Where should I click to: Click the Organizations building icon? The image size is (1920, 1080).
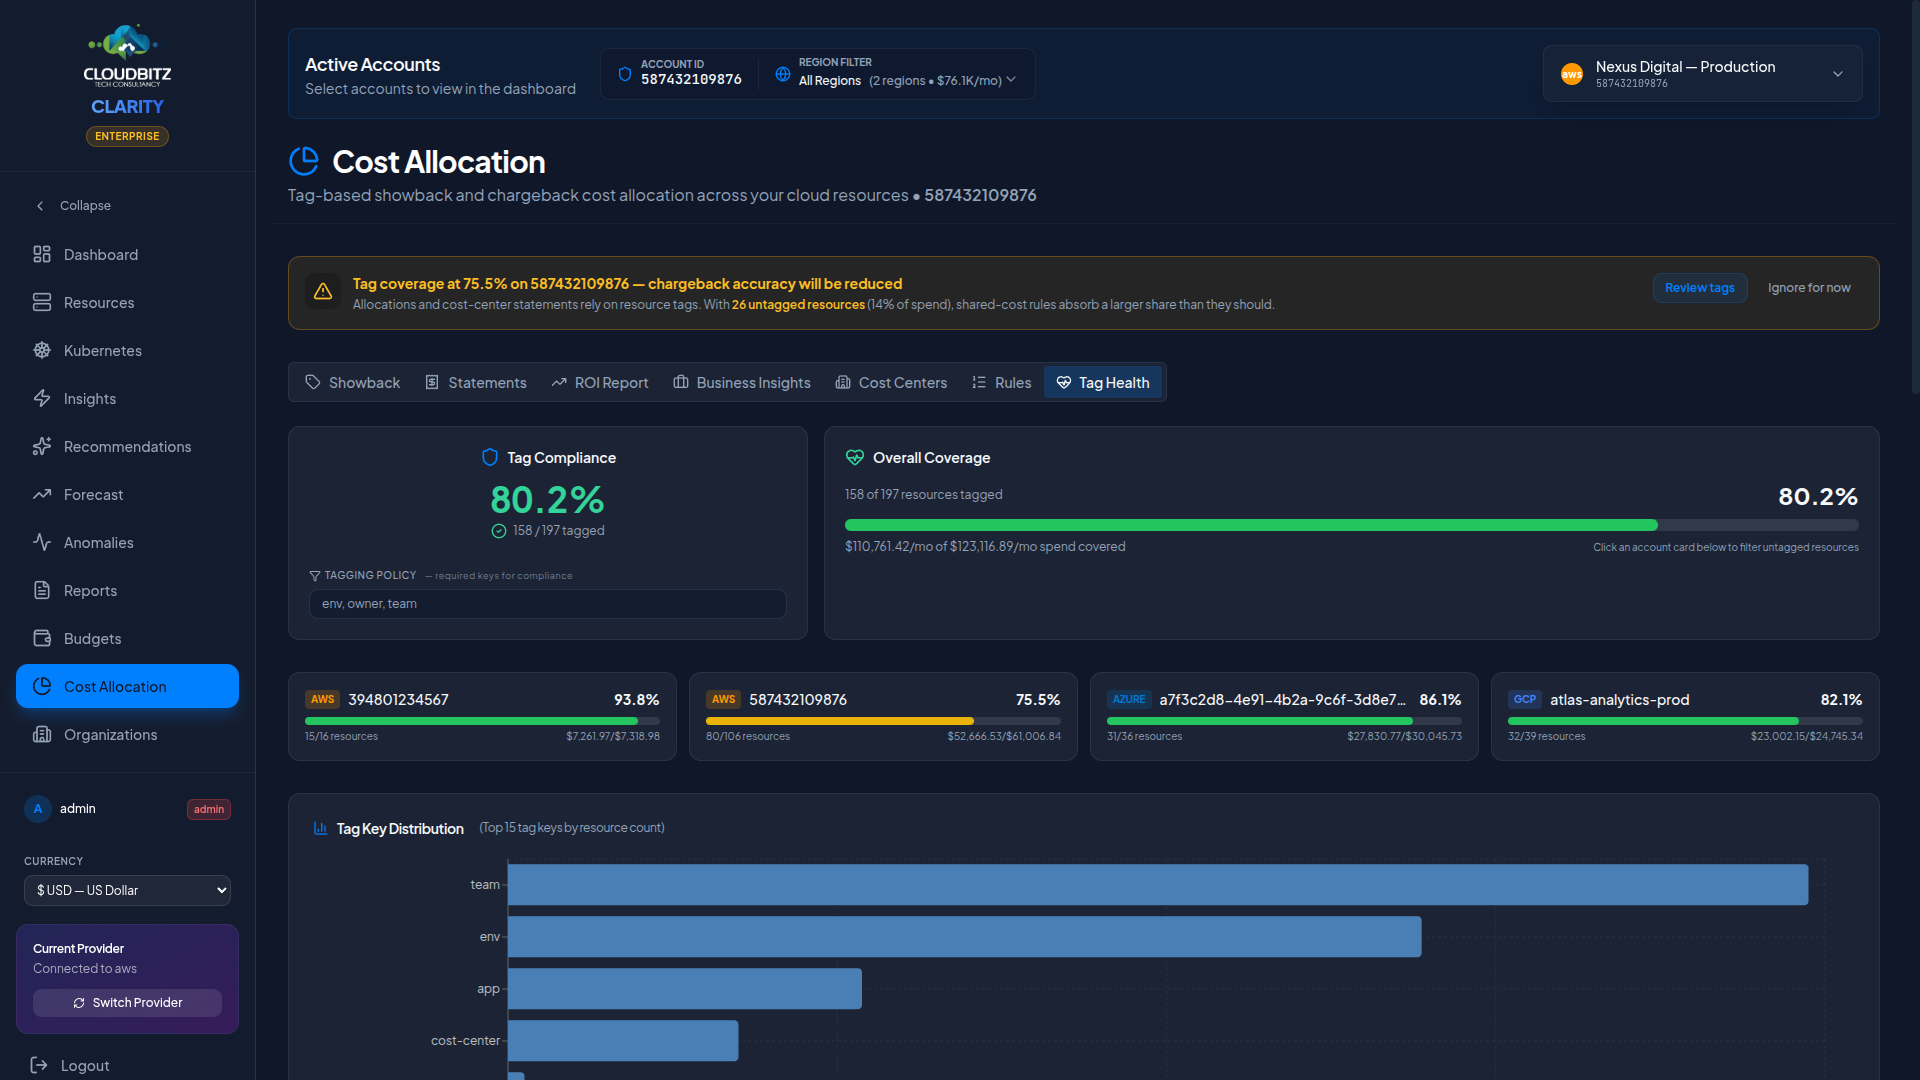click(x=42, y=734)
